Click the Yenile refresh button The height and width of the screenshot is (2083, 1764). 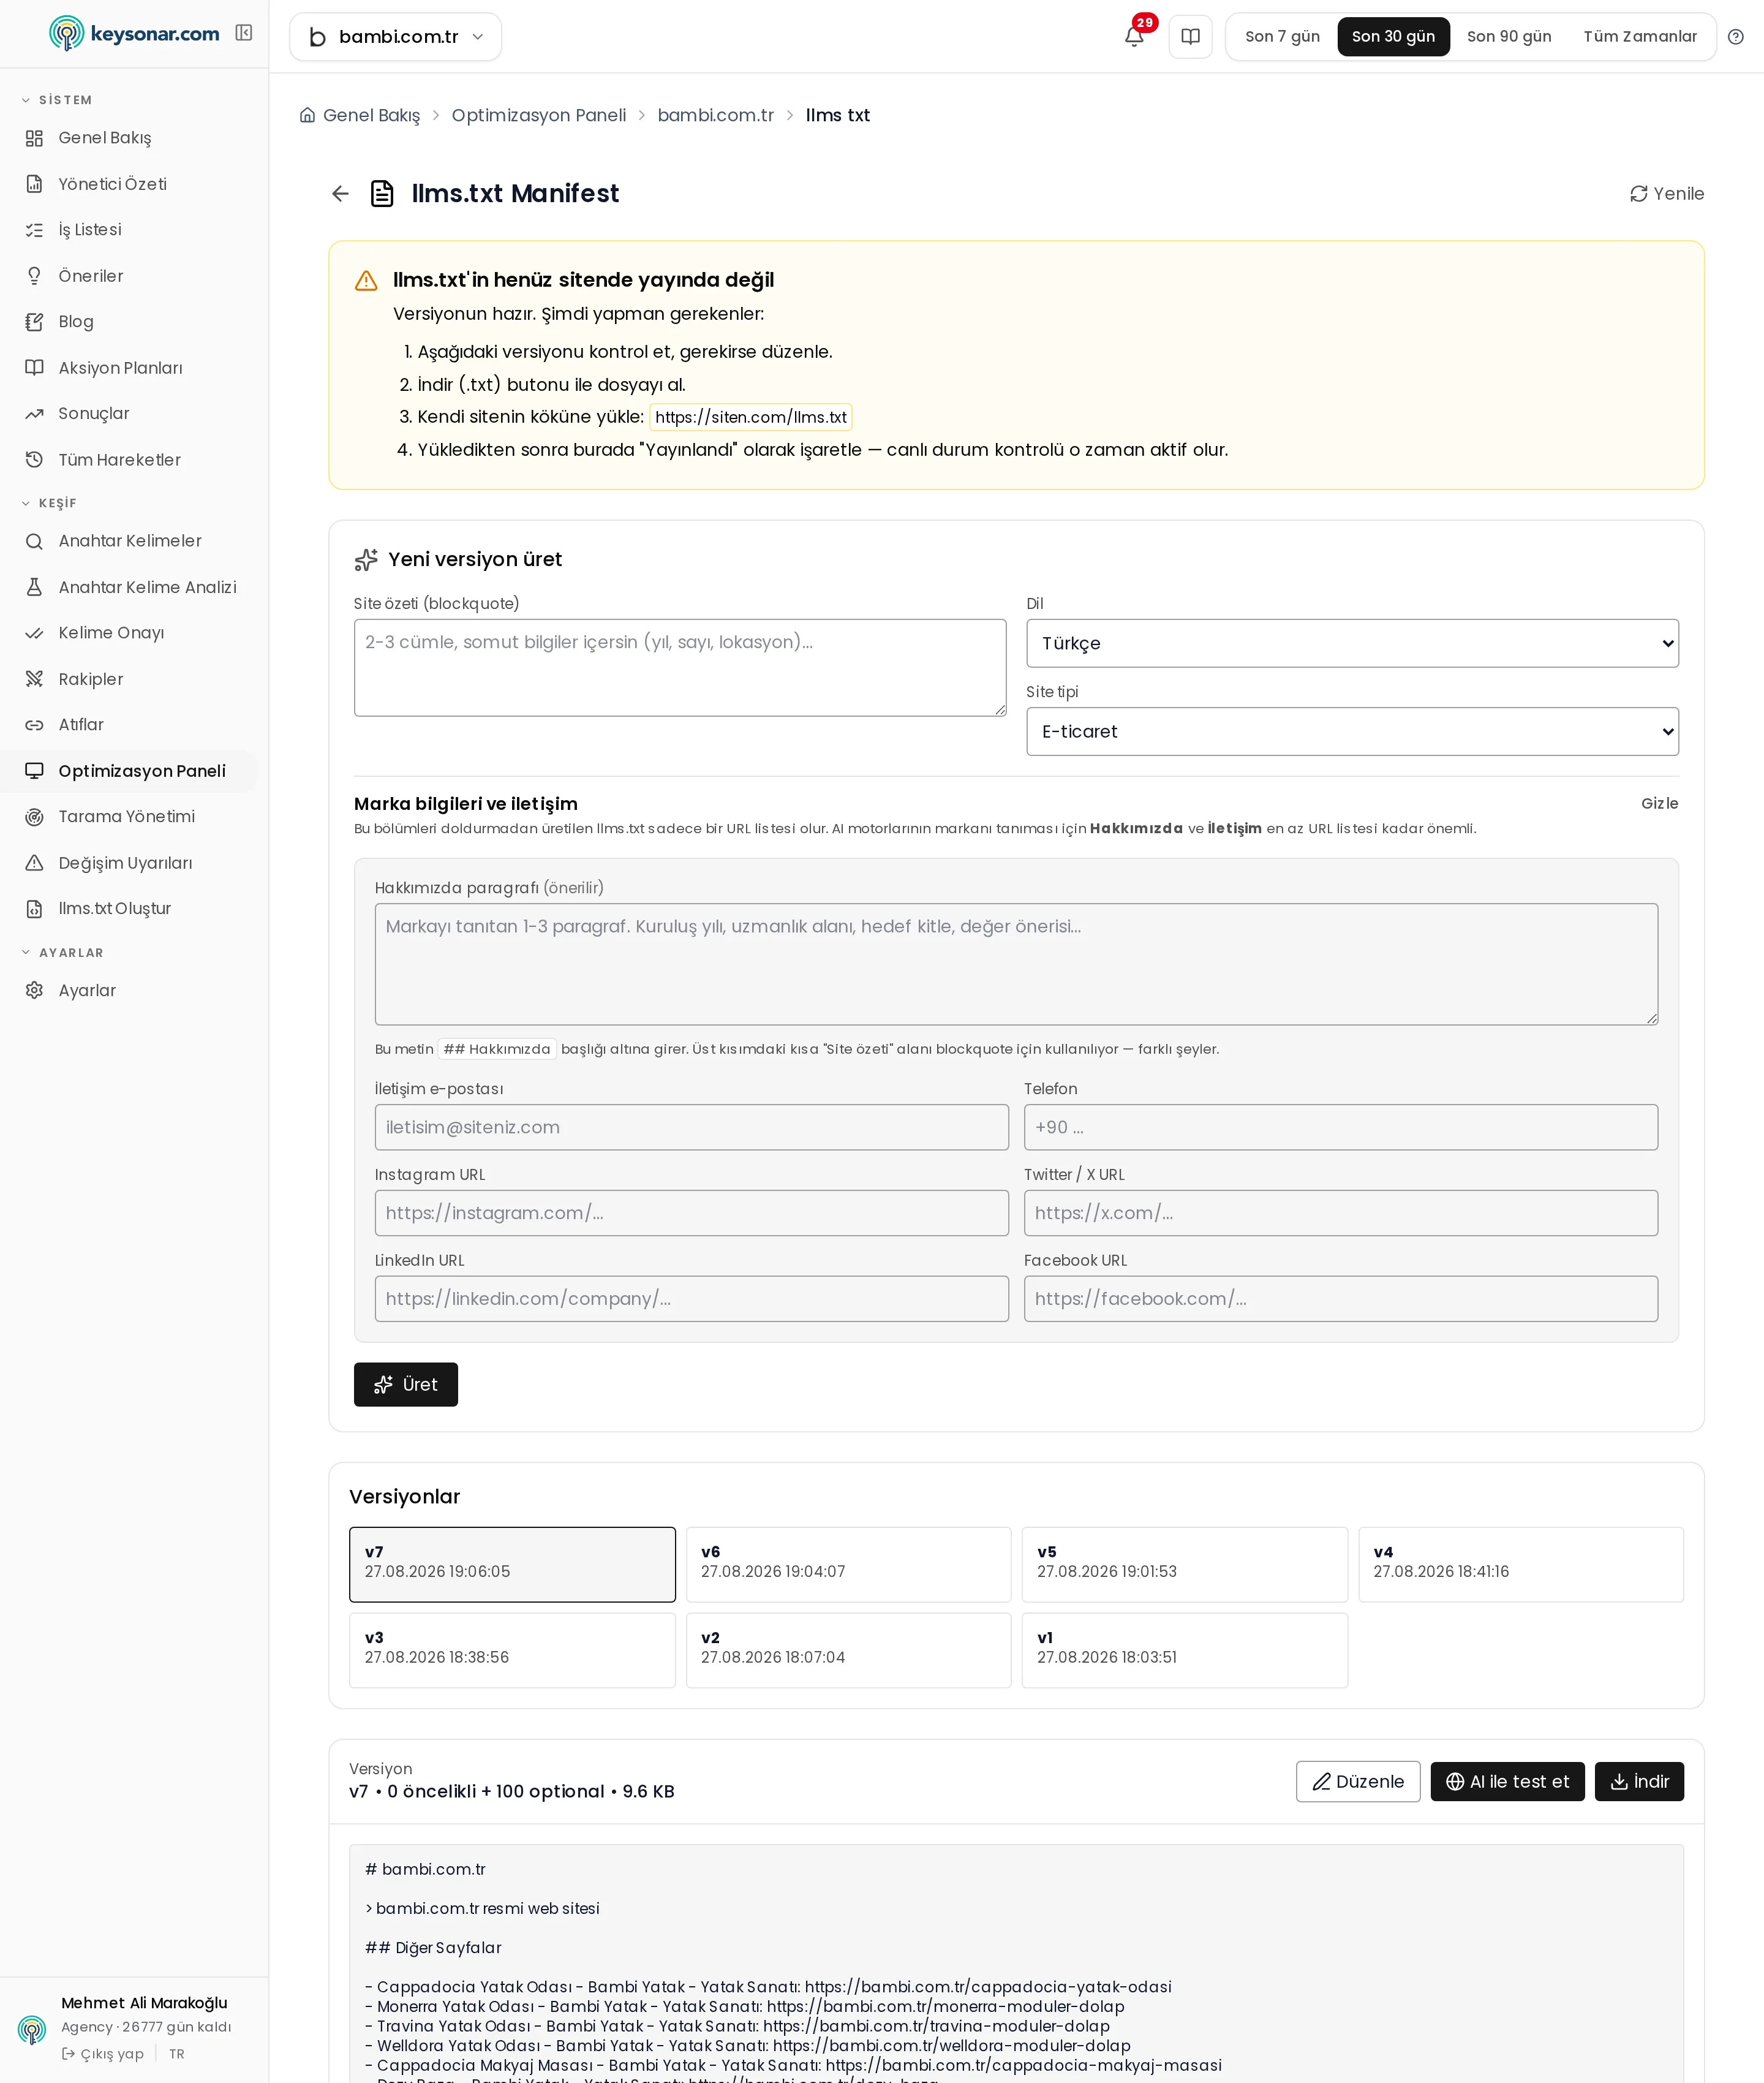pos(1667,194)
